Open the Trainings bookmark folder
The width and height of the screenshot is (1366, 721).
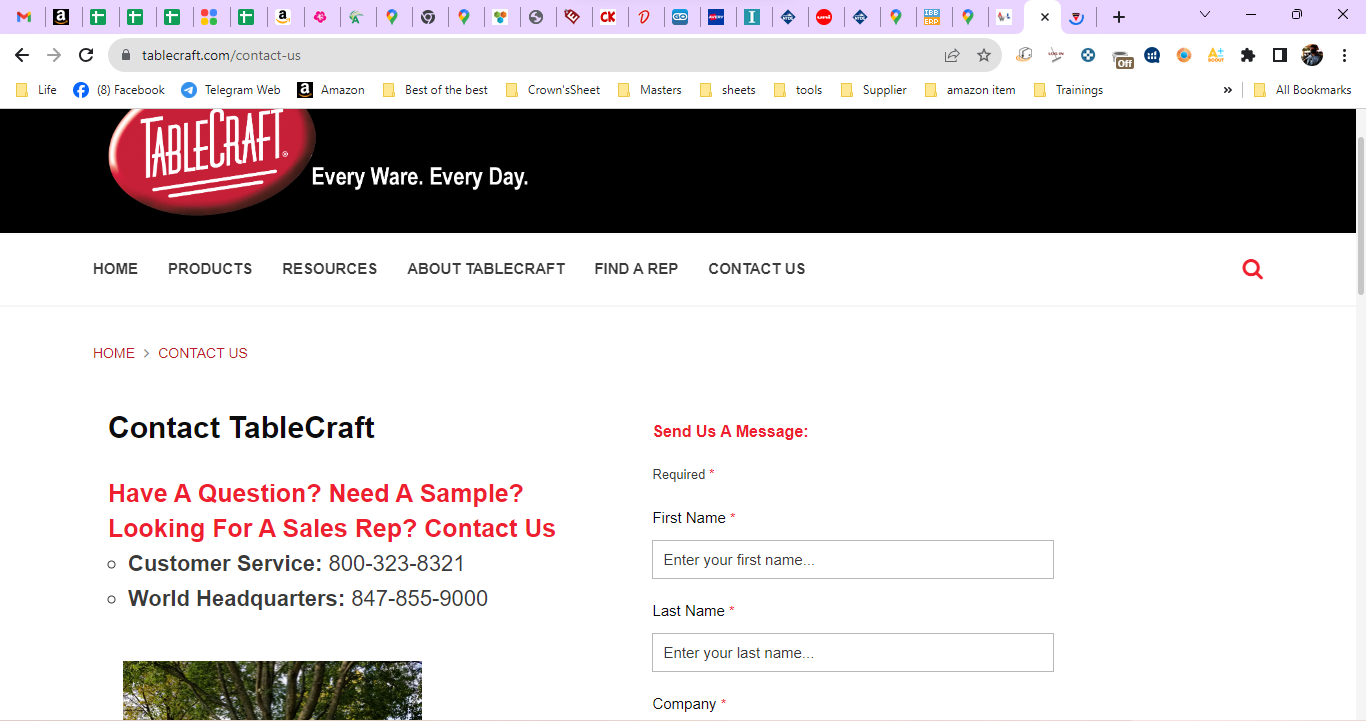click(x=1068, y=90)
